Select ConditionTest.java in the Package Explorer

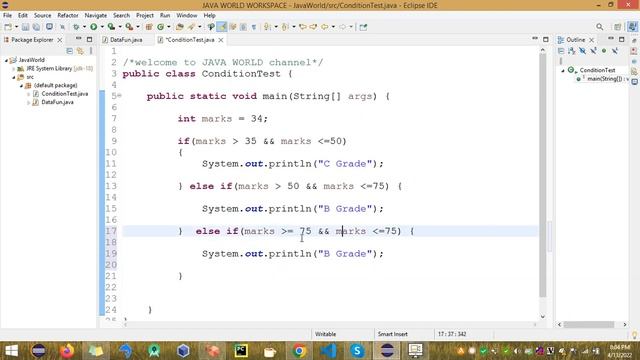[64, 94]
